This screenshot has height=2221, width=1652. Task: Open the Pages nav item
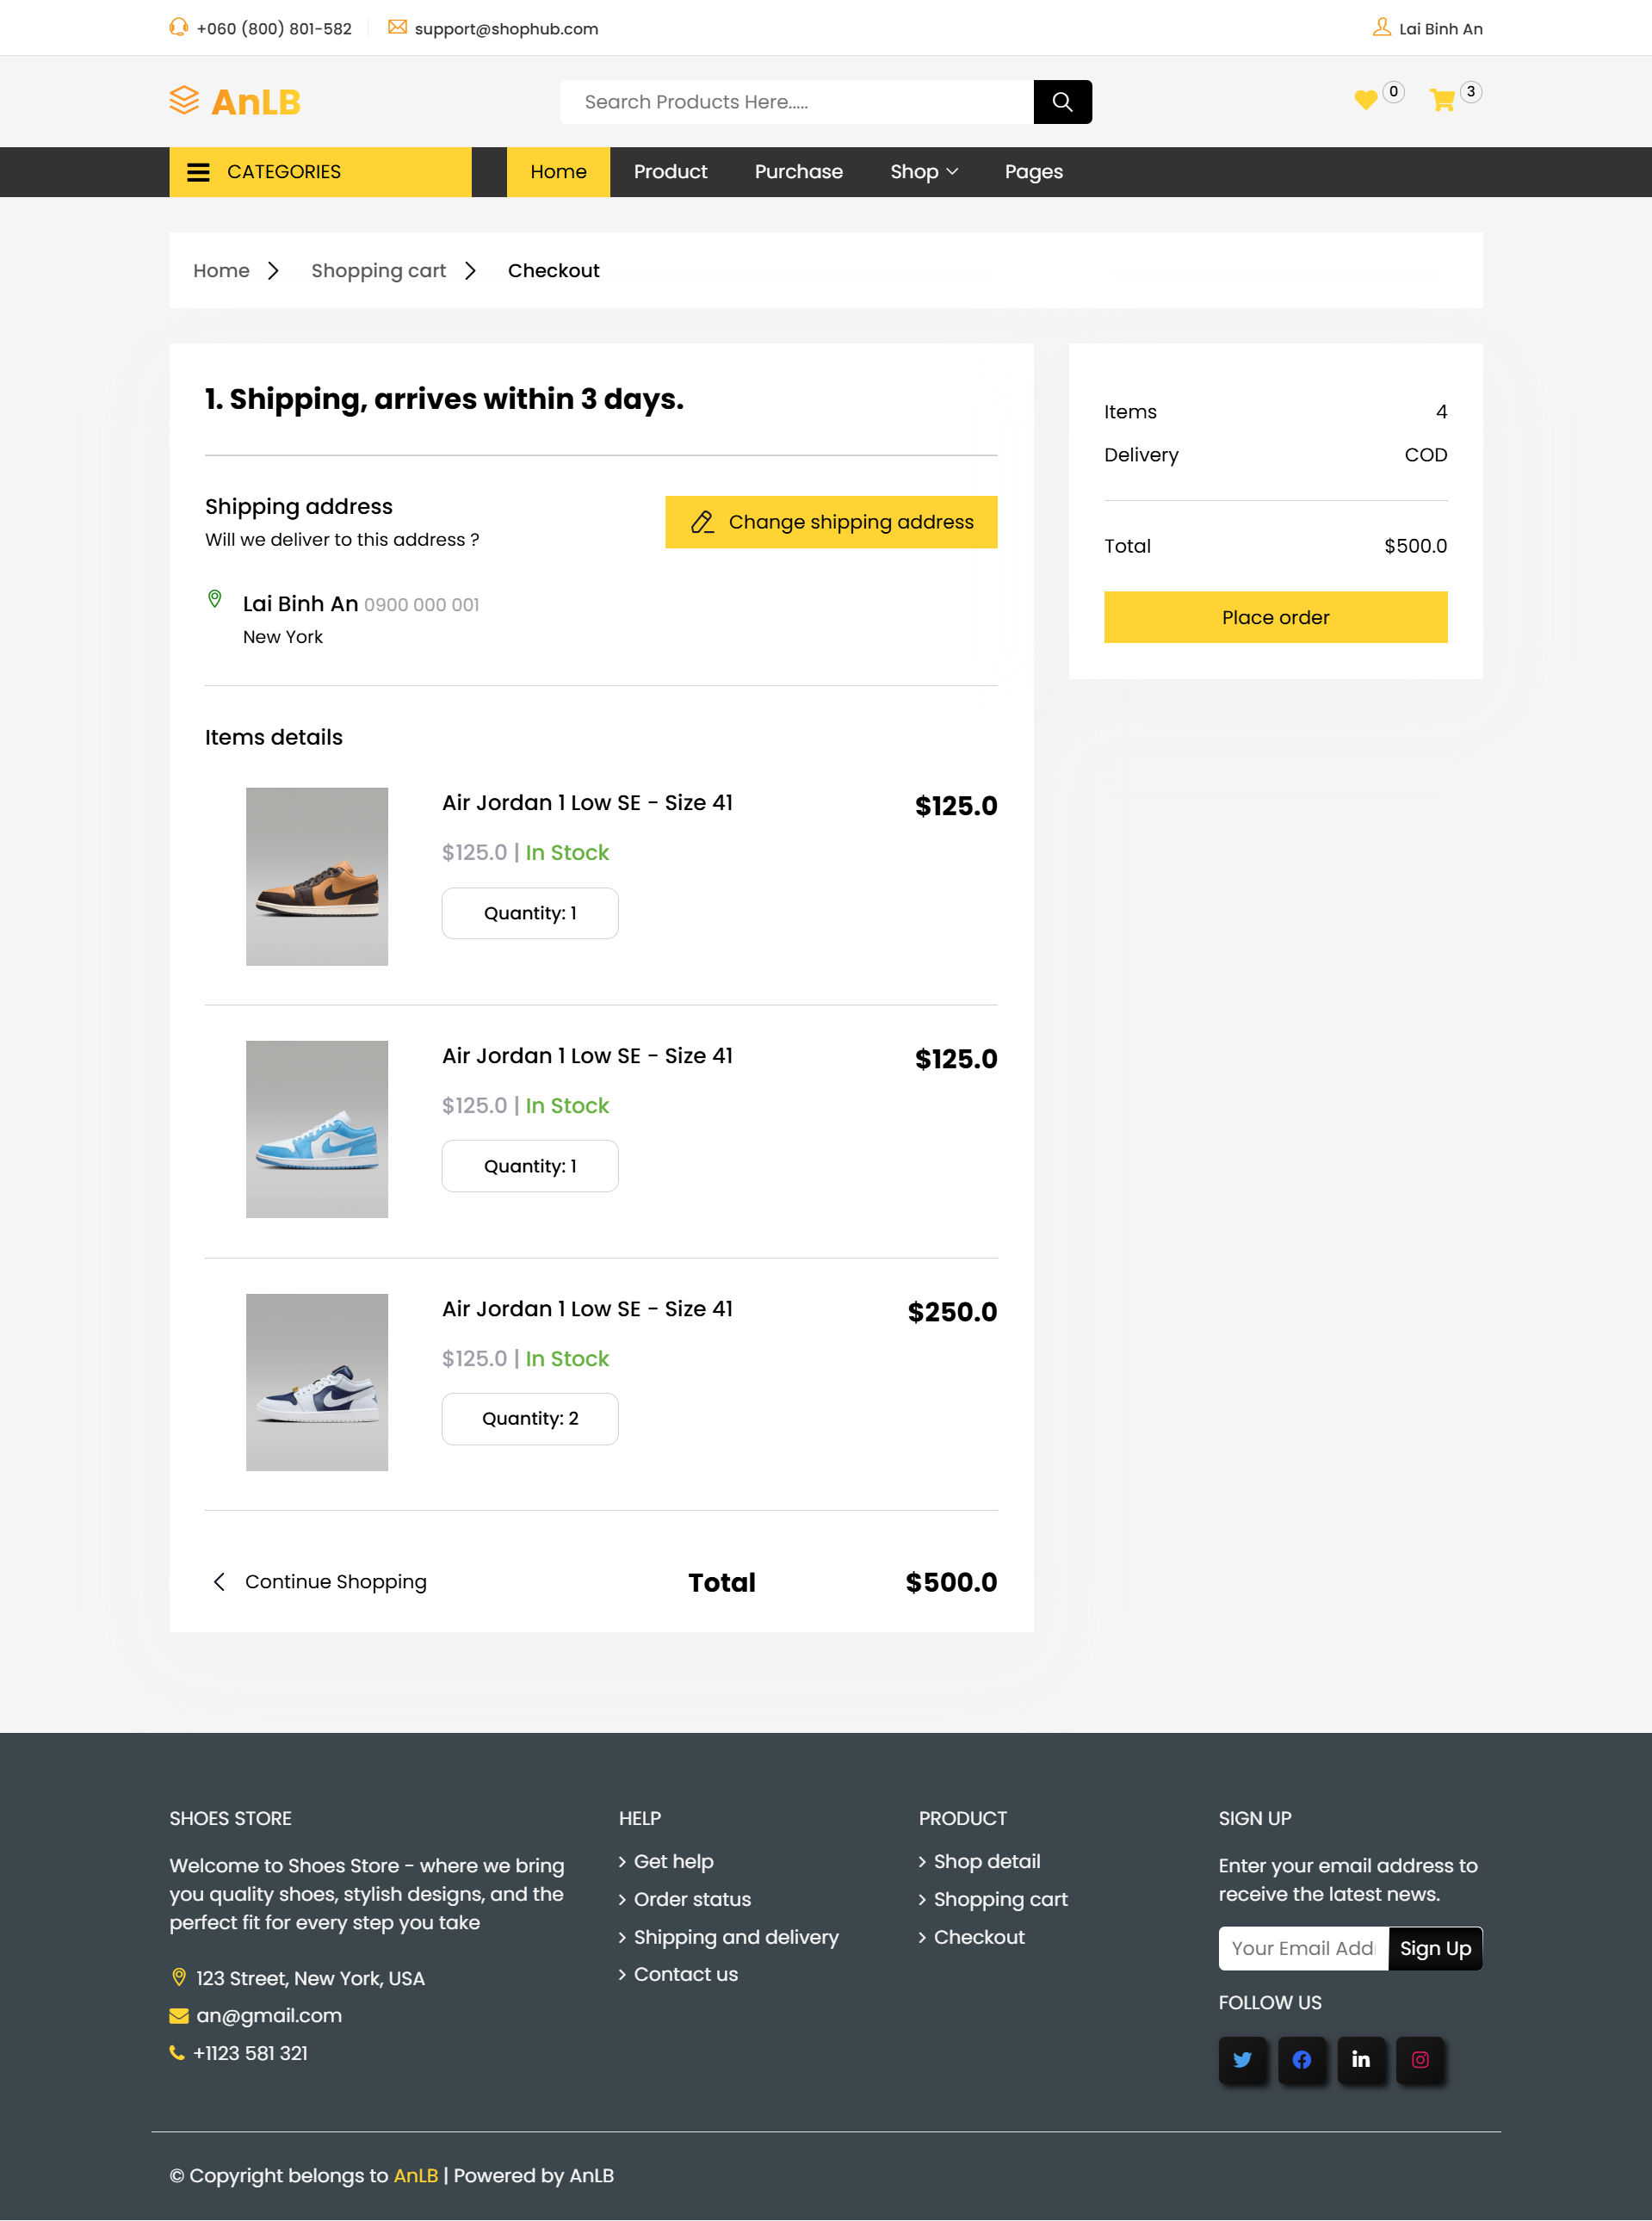pyautogui.click(x=1033, y=172)
